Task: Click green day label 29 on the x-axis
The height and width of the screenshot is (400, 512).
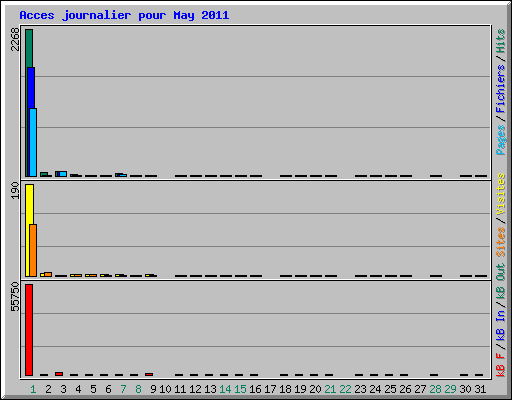Action: coord(450,389)
